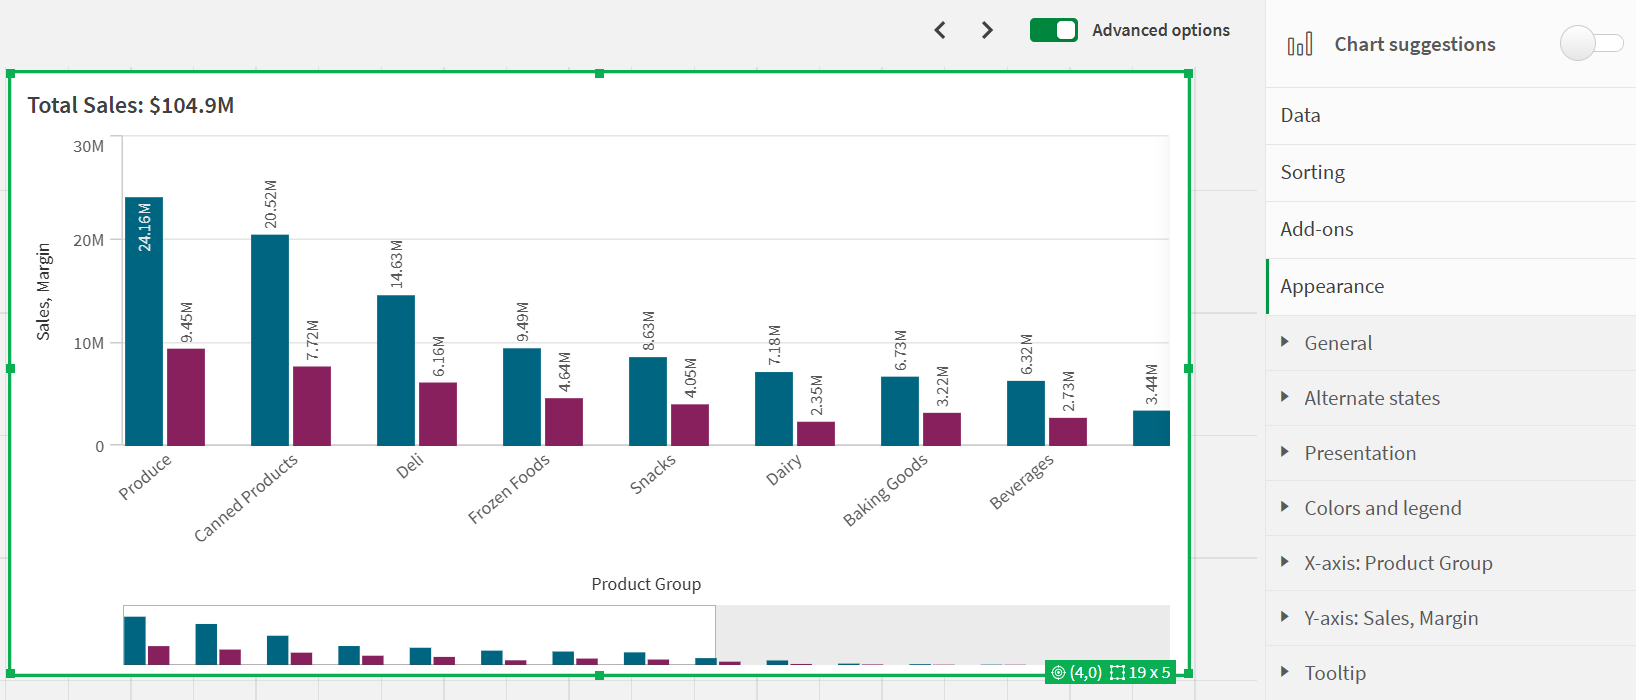Expand Colors and legend settings

click(1382, 508)
